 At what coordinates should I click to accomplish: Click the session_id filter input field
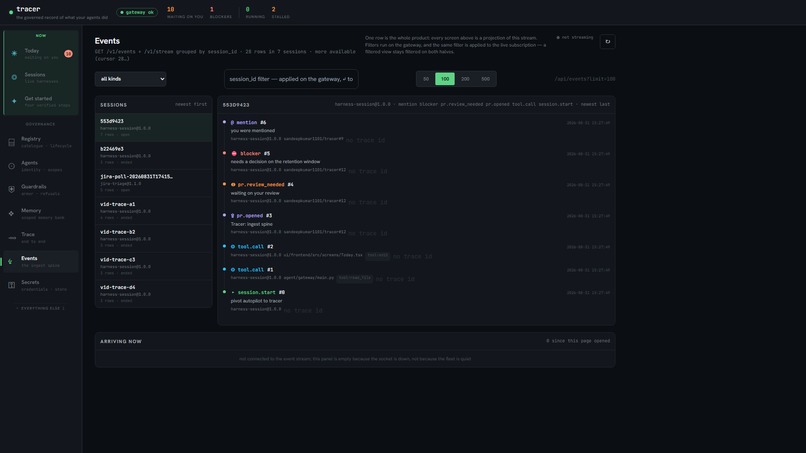click(x=291, y=79)
